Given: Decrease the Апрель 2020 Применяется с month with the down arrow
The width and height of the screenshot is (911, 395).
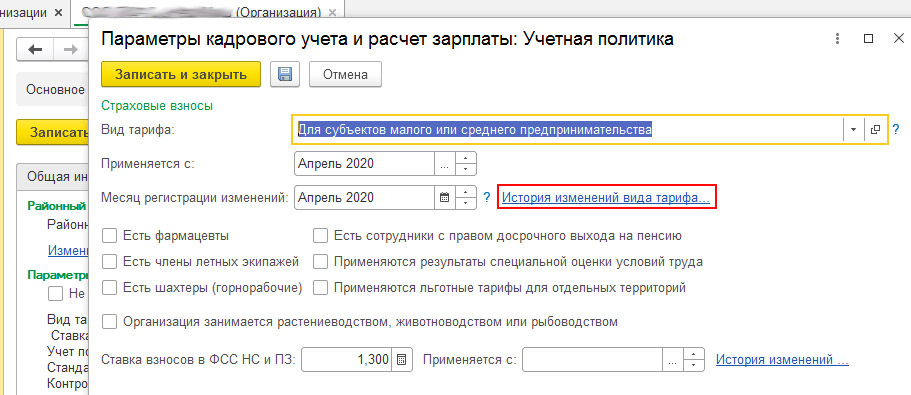Looking at the screenshot, I should 465,170.
